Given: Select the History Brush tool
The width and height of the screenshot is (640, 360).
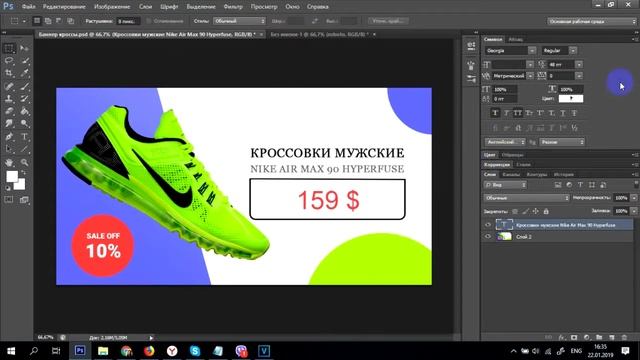Looking at the screenshot, I should pyautogui.click(x=24, y=99).
